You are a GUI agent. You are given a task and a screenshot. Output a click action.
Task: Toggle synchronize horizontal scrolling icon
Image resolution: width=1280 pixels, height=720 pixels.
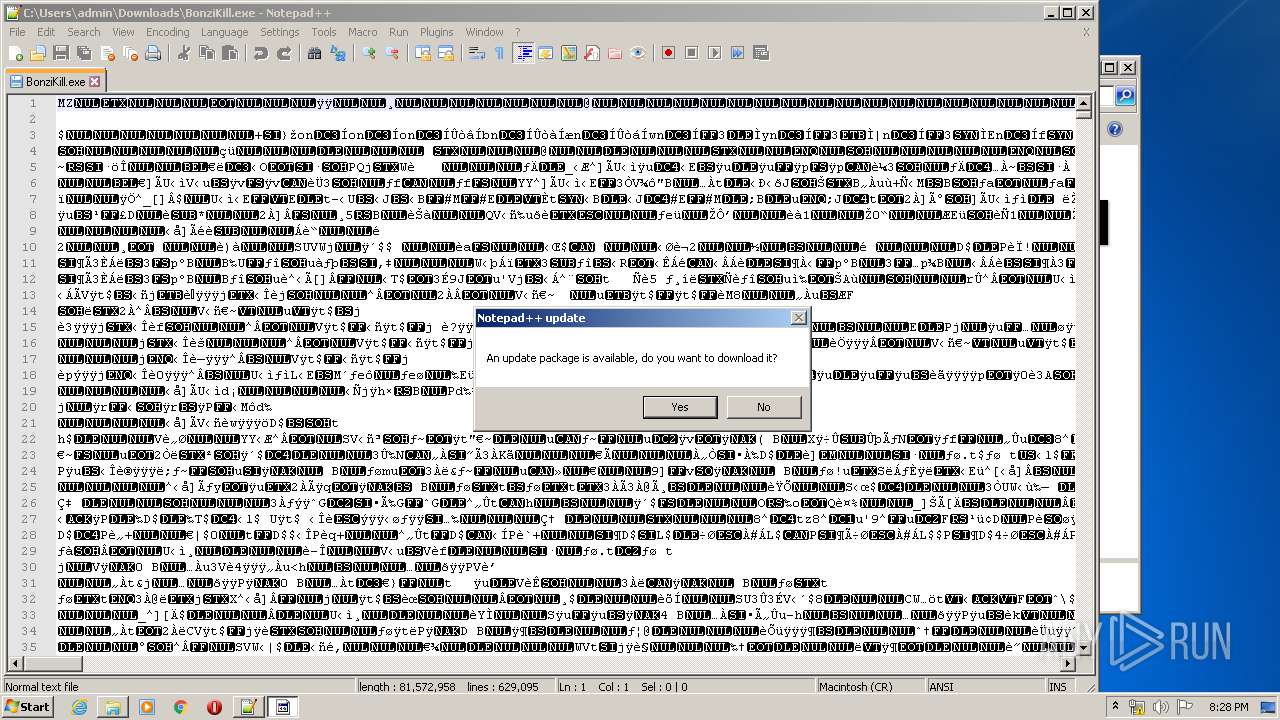[x=445, y=53]
